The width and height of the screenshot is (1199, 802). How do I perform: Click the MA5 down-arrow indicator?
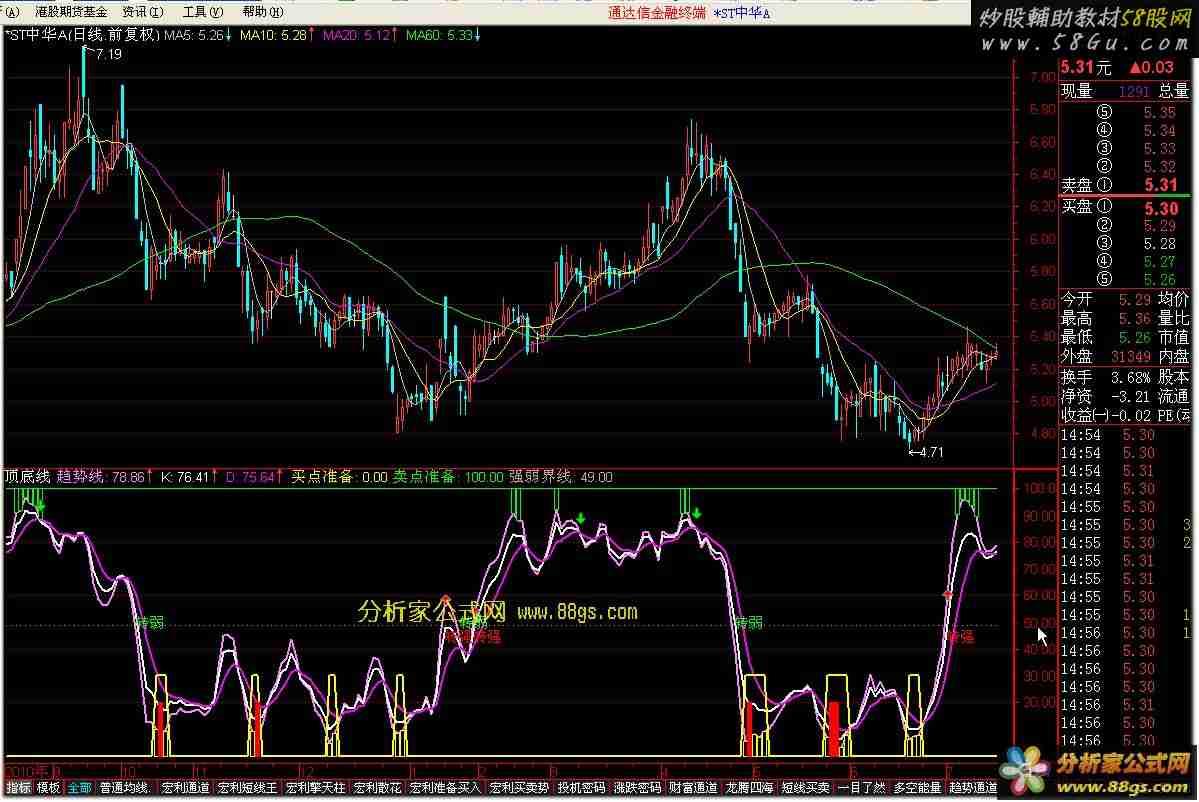pyautogui.click(x=228, y=35)
